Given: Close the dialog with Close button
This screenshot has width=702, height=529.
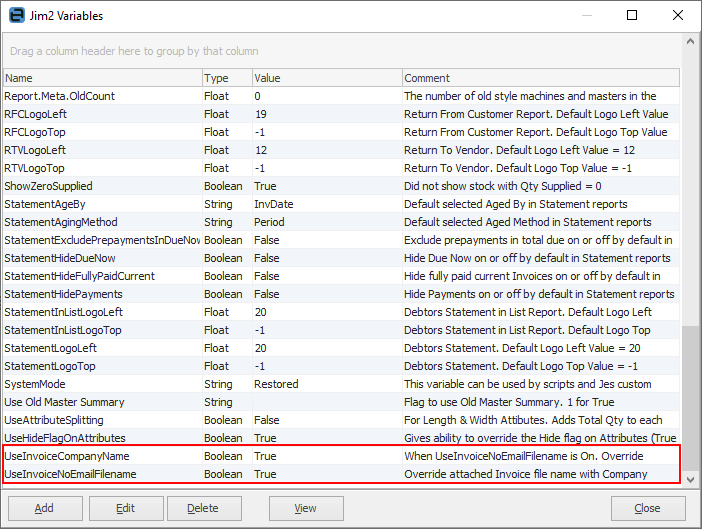Looking at the screenshot, I should click(648, 508).
